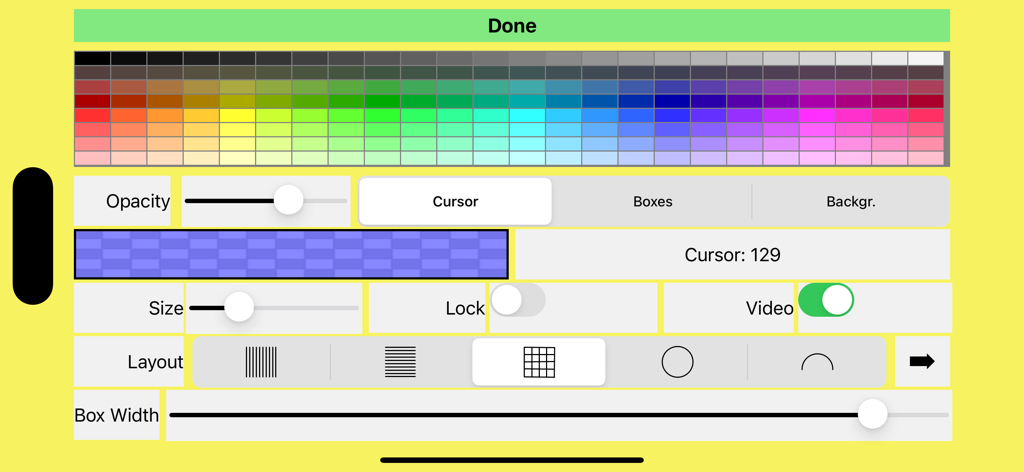Click the blue checkered color preview box

click(291, 254)
